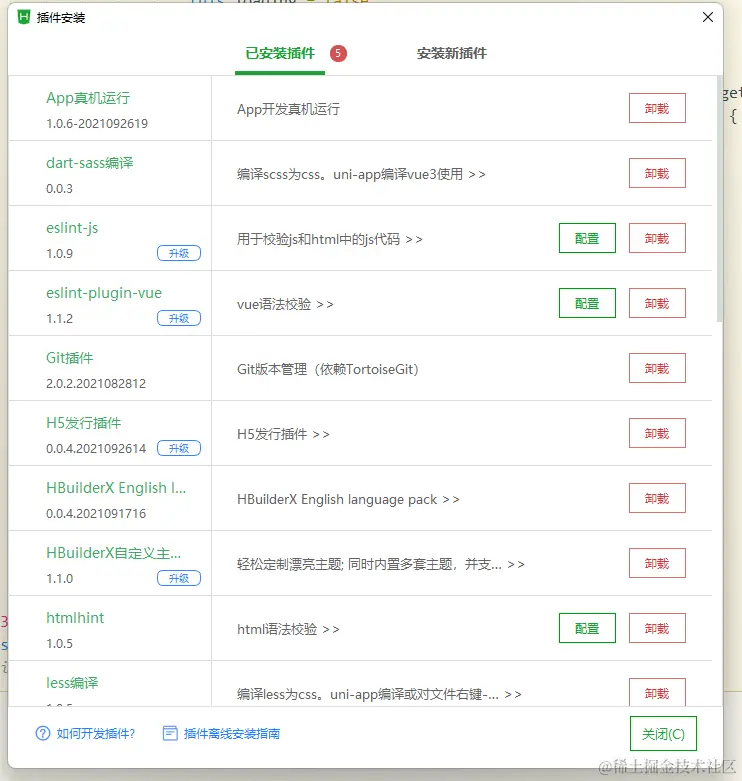The height and width of the screenshot is (781, 742).
Task: Open the 如何开发插件? link
Action: (x=96, y=733)
